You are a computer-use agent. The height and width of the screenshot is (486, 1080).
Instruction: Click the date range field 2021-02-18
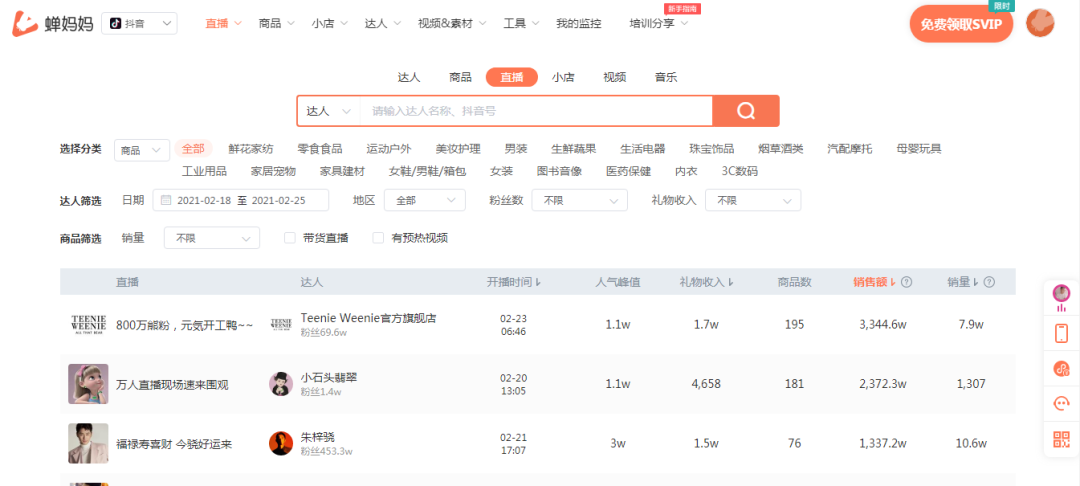[240, 200]
